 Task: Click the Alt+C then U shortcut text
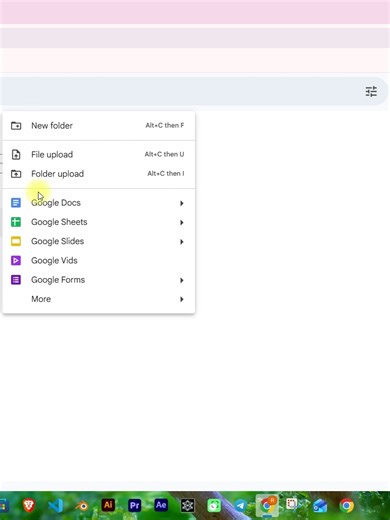(x=164, y=154)
